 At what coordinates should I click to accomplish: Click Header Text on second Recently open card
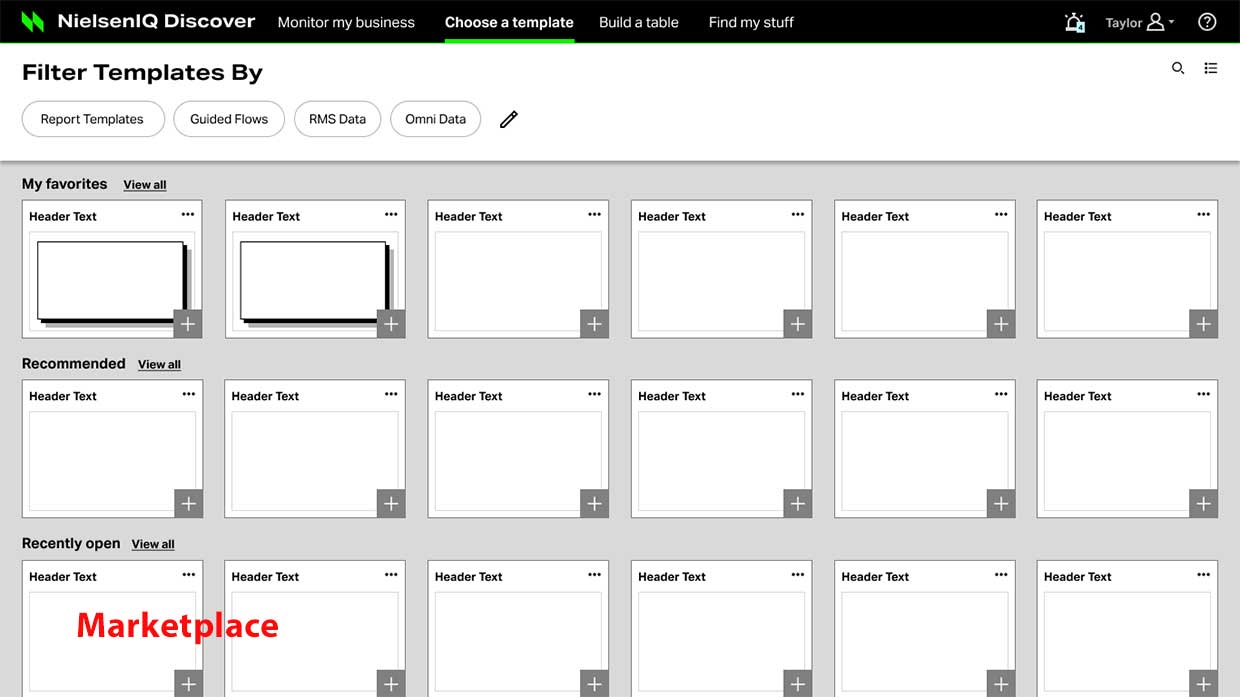(266, 576)
